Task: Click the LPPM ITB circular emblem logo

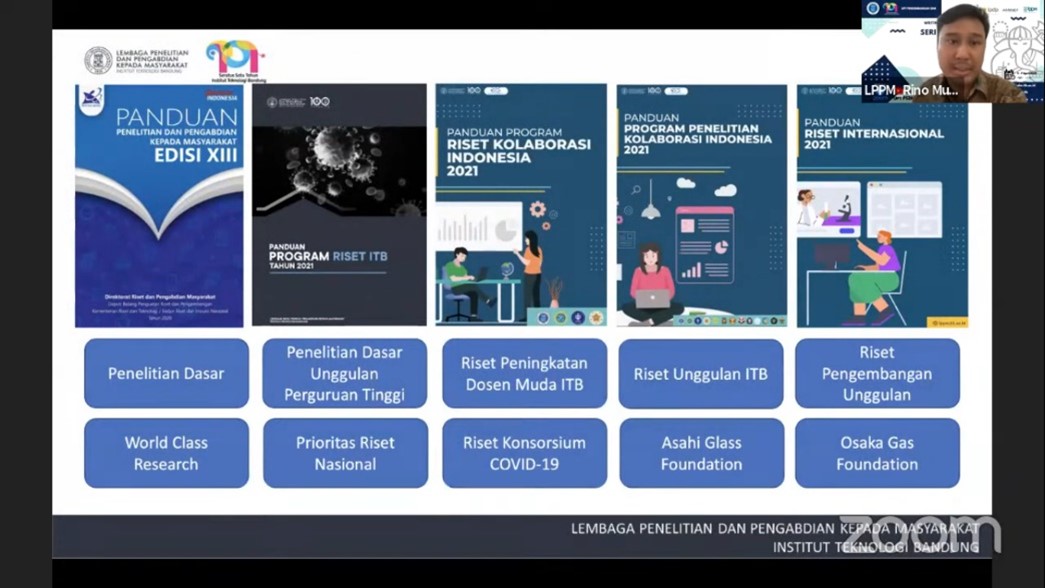Action: tap(98, 60)
